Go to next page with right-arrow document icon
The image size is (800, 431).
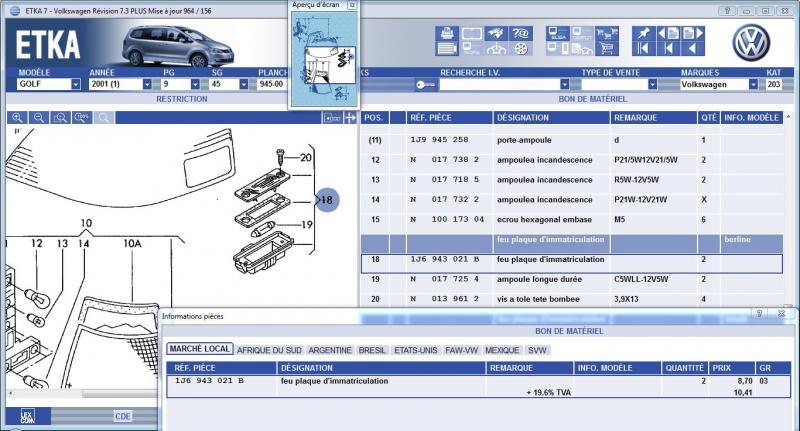click(x=693, y=34)
